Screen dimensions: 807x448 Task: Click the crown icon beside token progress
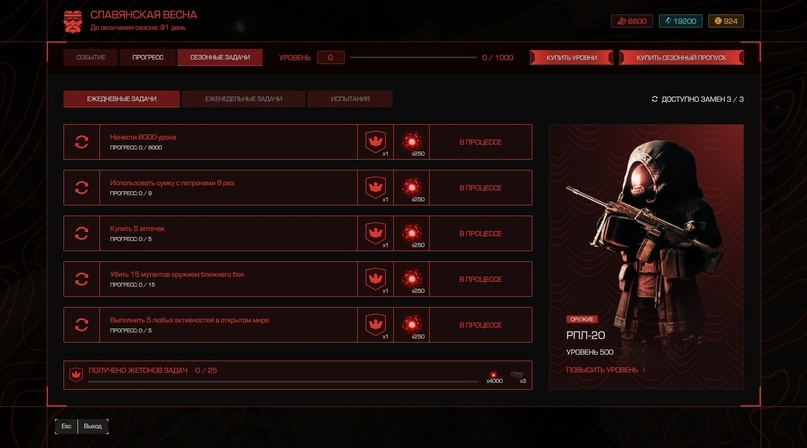click(76, 375)
